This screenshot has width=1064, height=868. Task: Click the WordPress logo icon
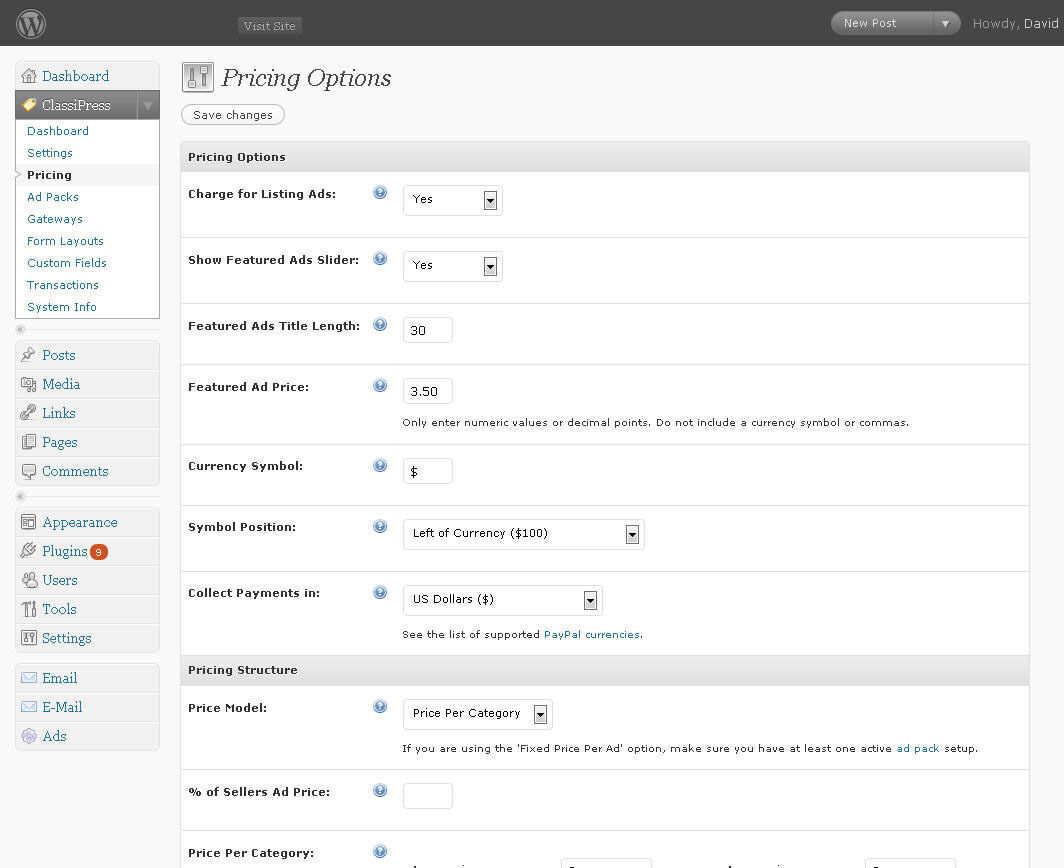click(31, 24)
